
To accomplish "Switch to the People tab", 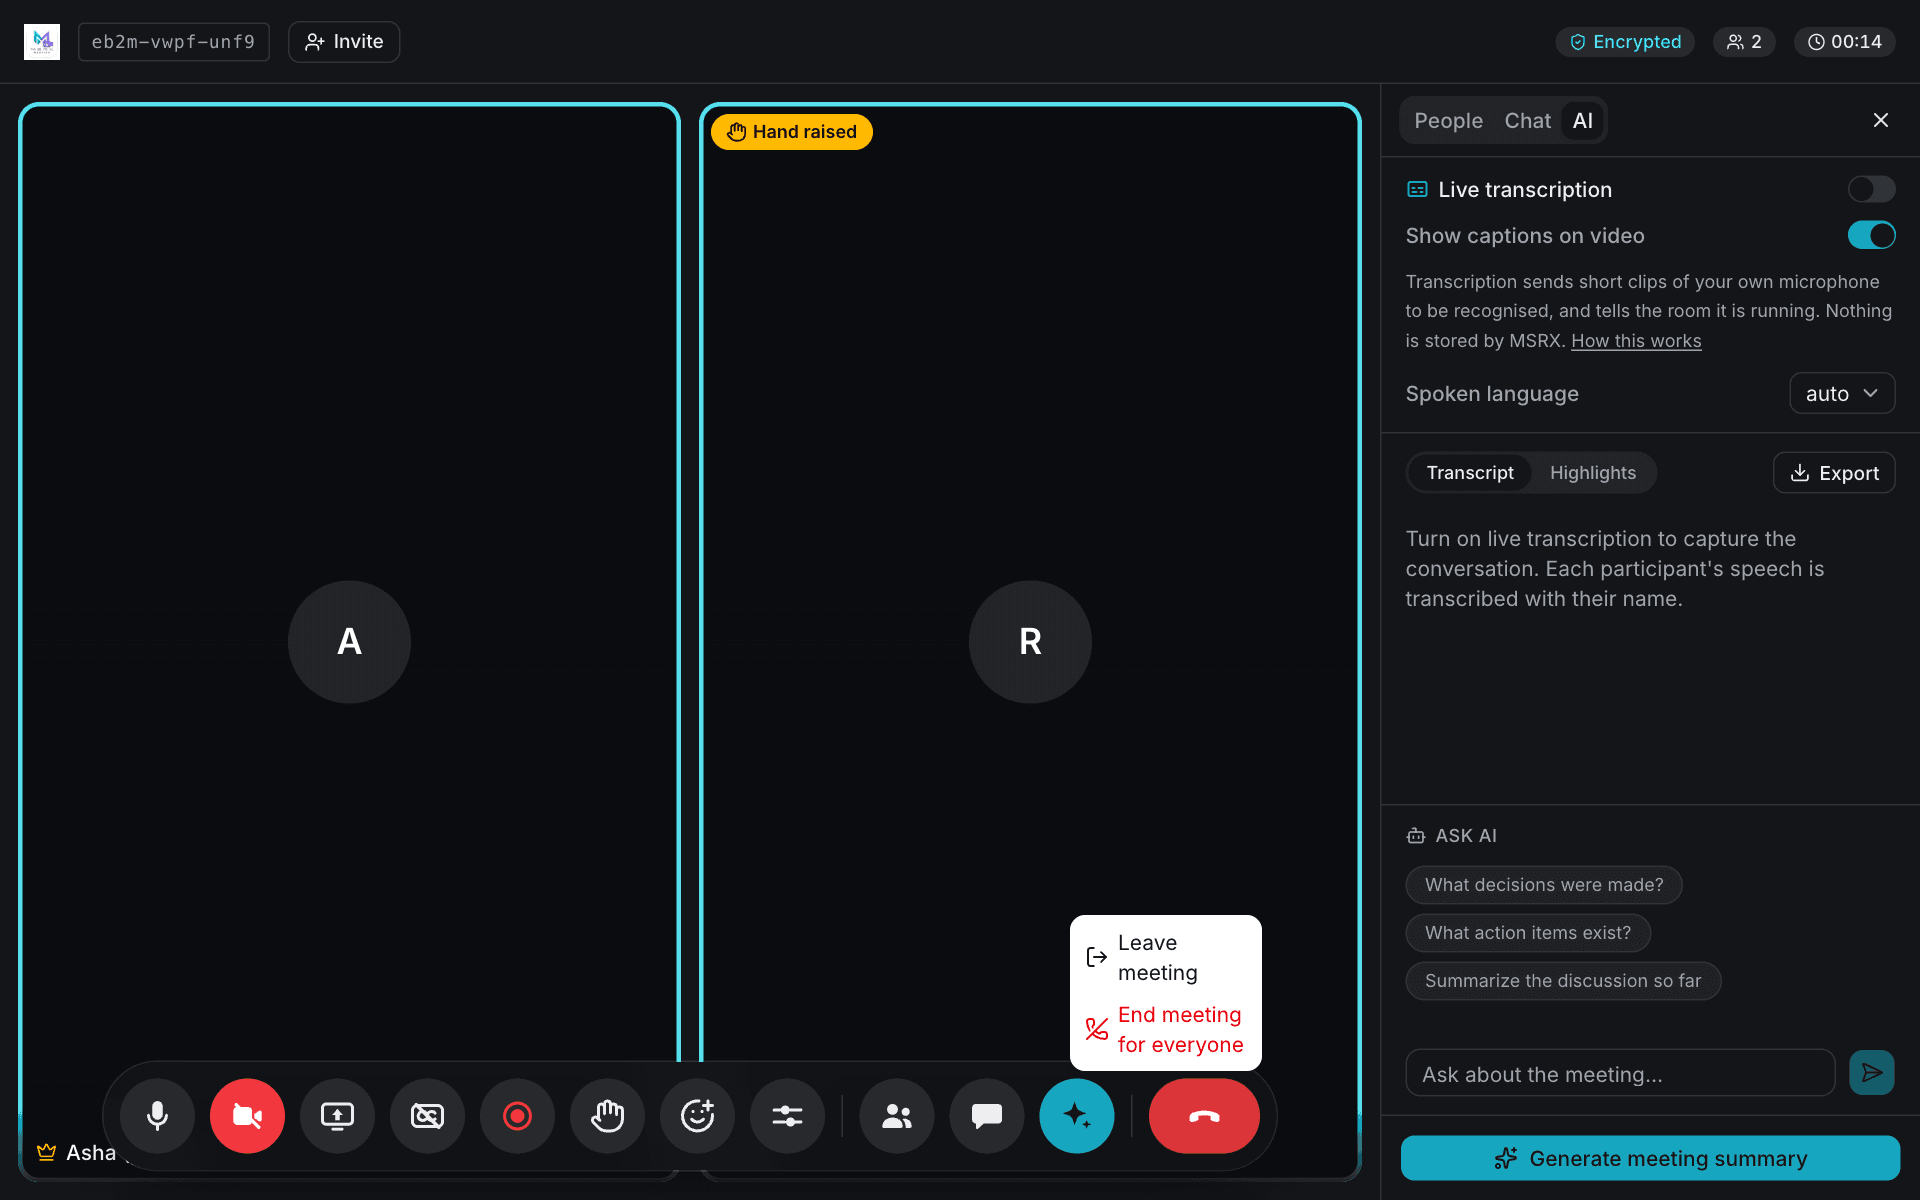I will (x=1448, y=121).
